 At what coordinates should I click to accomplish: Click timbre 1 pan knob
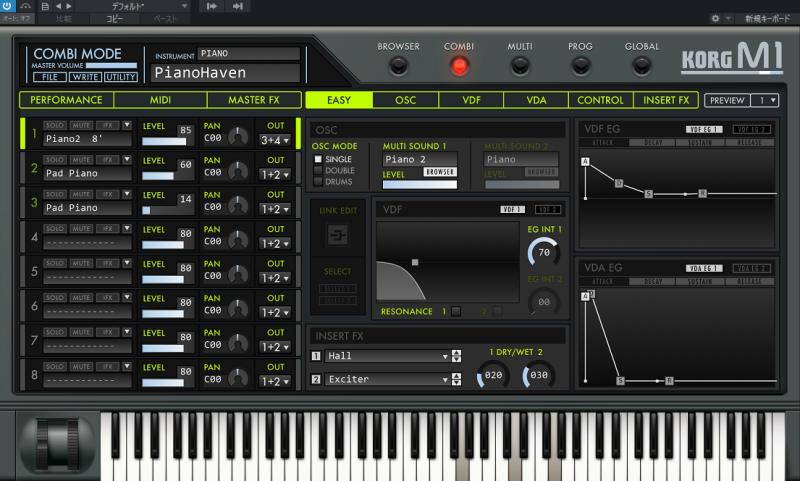[237, 138]
